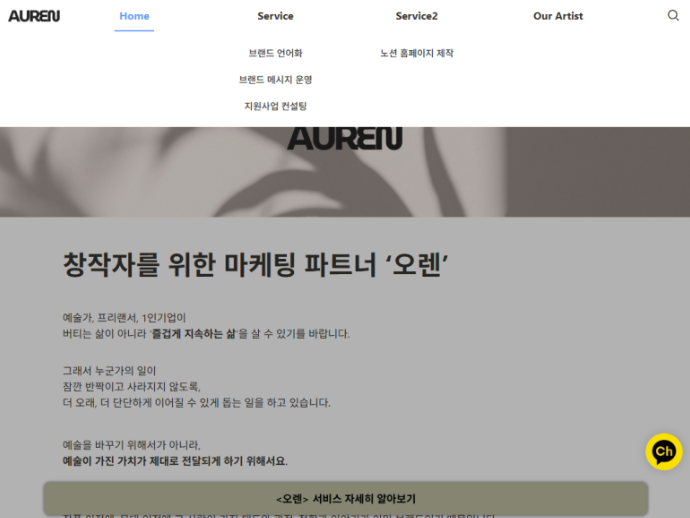690x518 pixels.
Task: Click text 더 오래, 더 단단하게 이어질 수 있게
Action: [141, 403]
